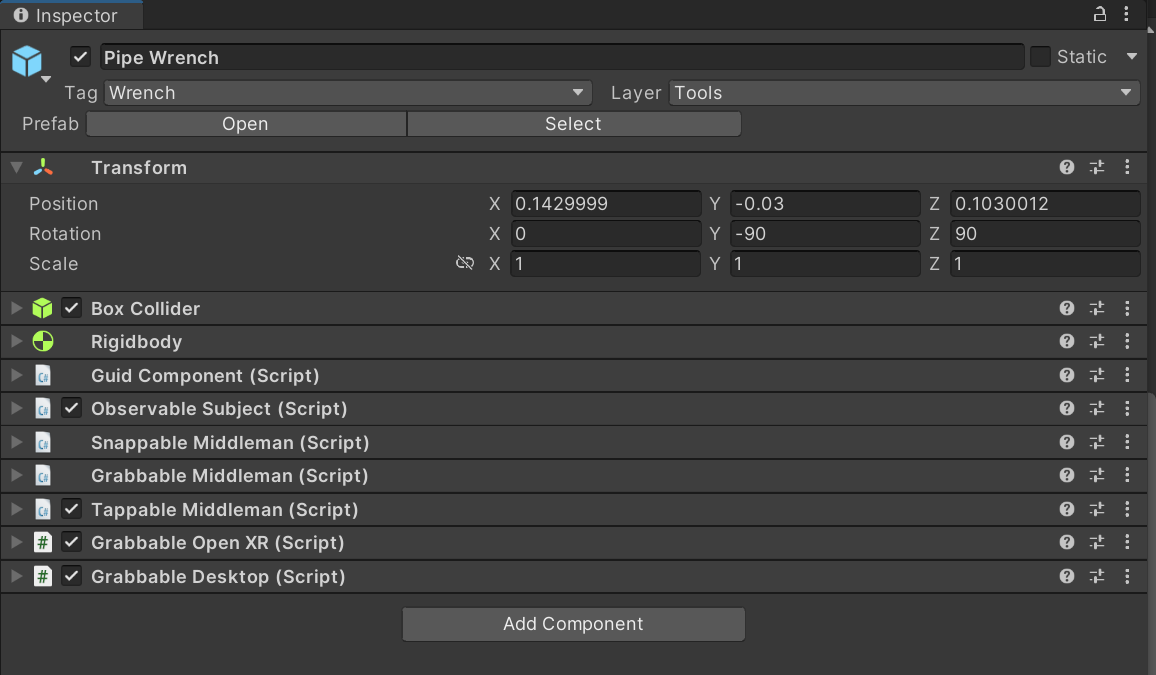
Task: Expand the Rigidbody component foldout
Action: (x=16, y=342)
